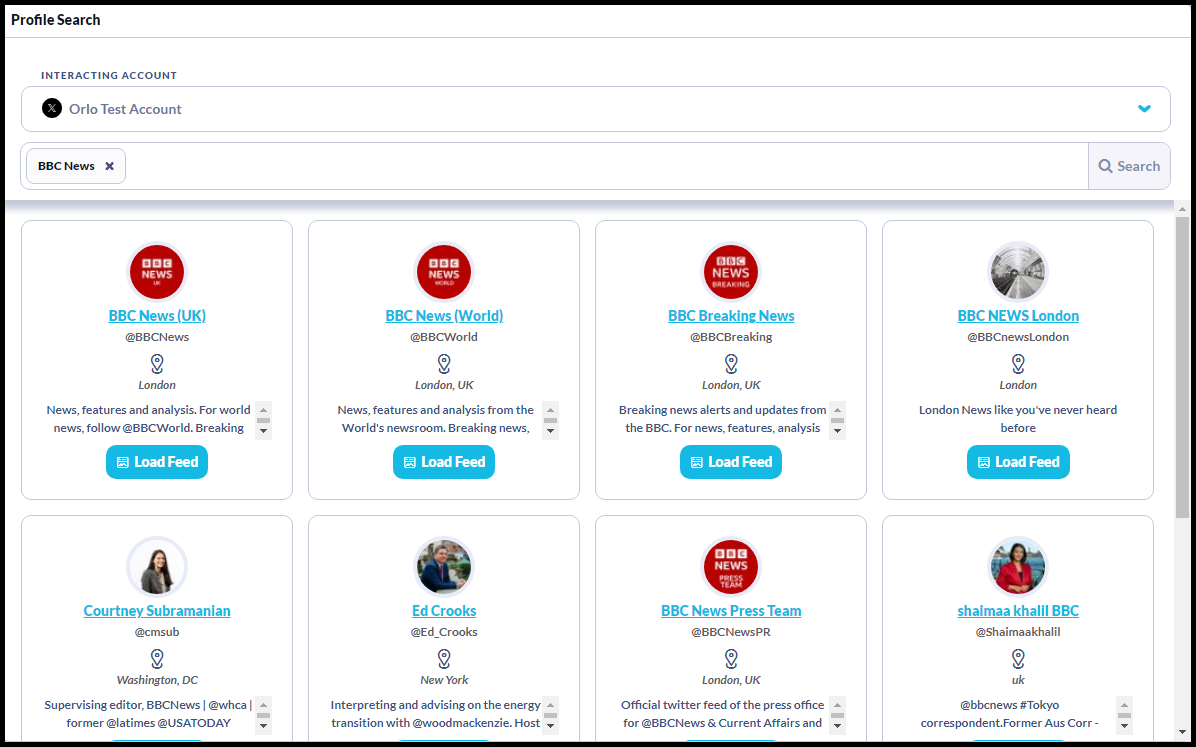Open the Orlo Test Account selector field

[x=596, y=109]
